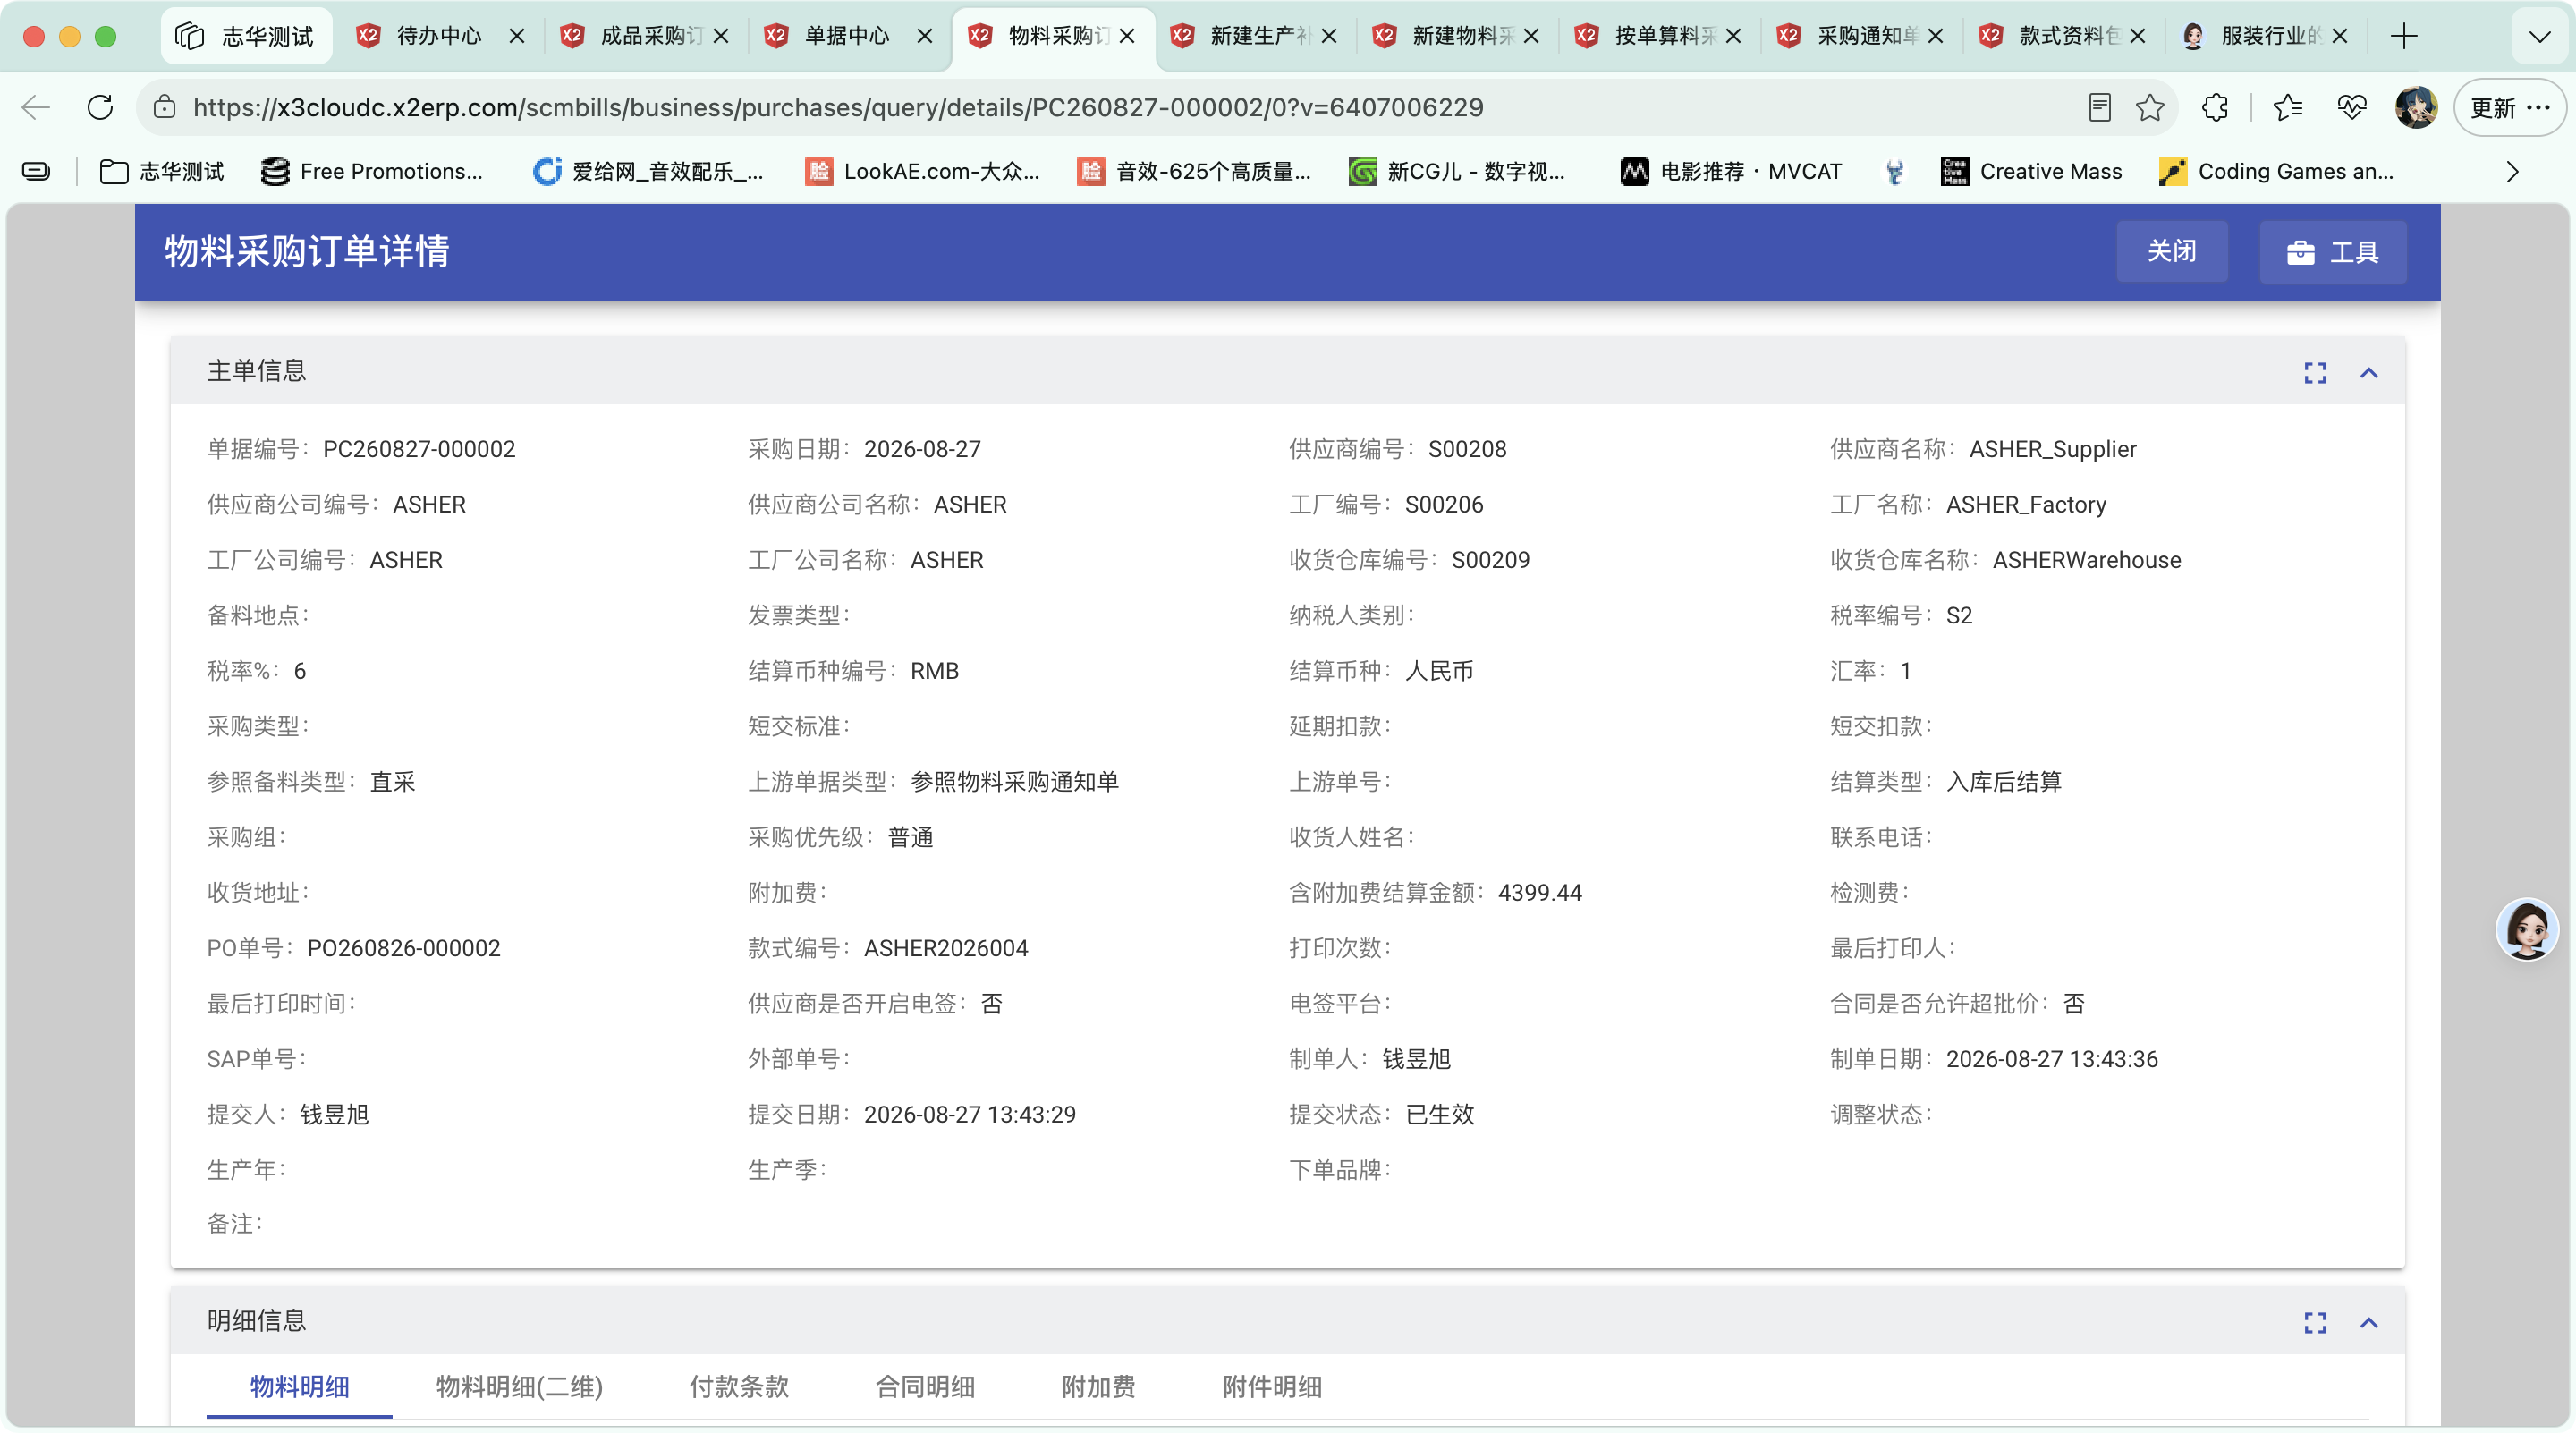Switch to the 附件明细 tab
This screenshot has height=1433, width=2576.
1272,1386
